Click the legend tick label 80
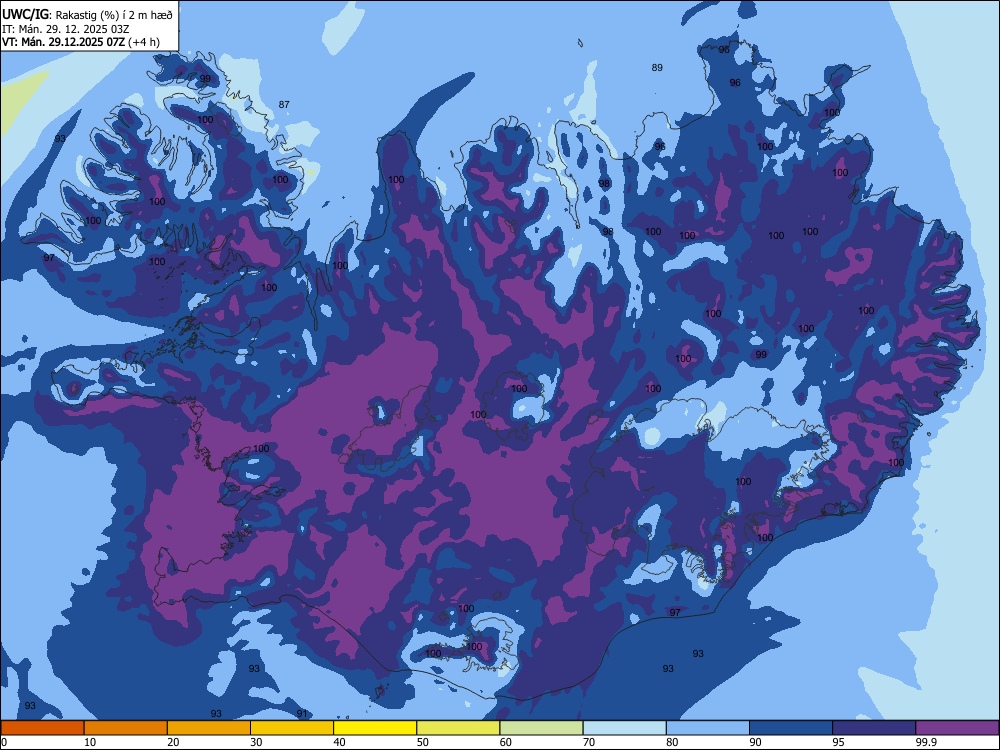The height and width of the screenshot is (750, 1000). click(672, 742)
